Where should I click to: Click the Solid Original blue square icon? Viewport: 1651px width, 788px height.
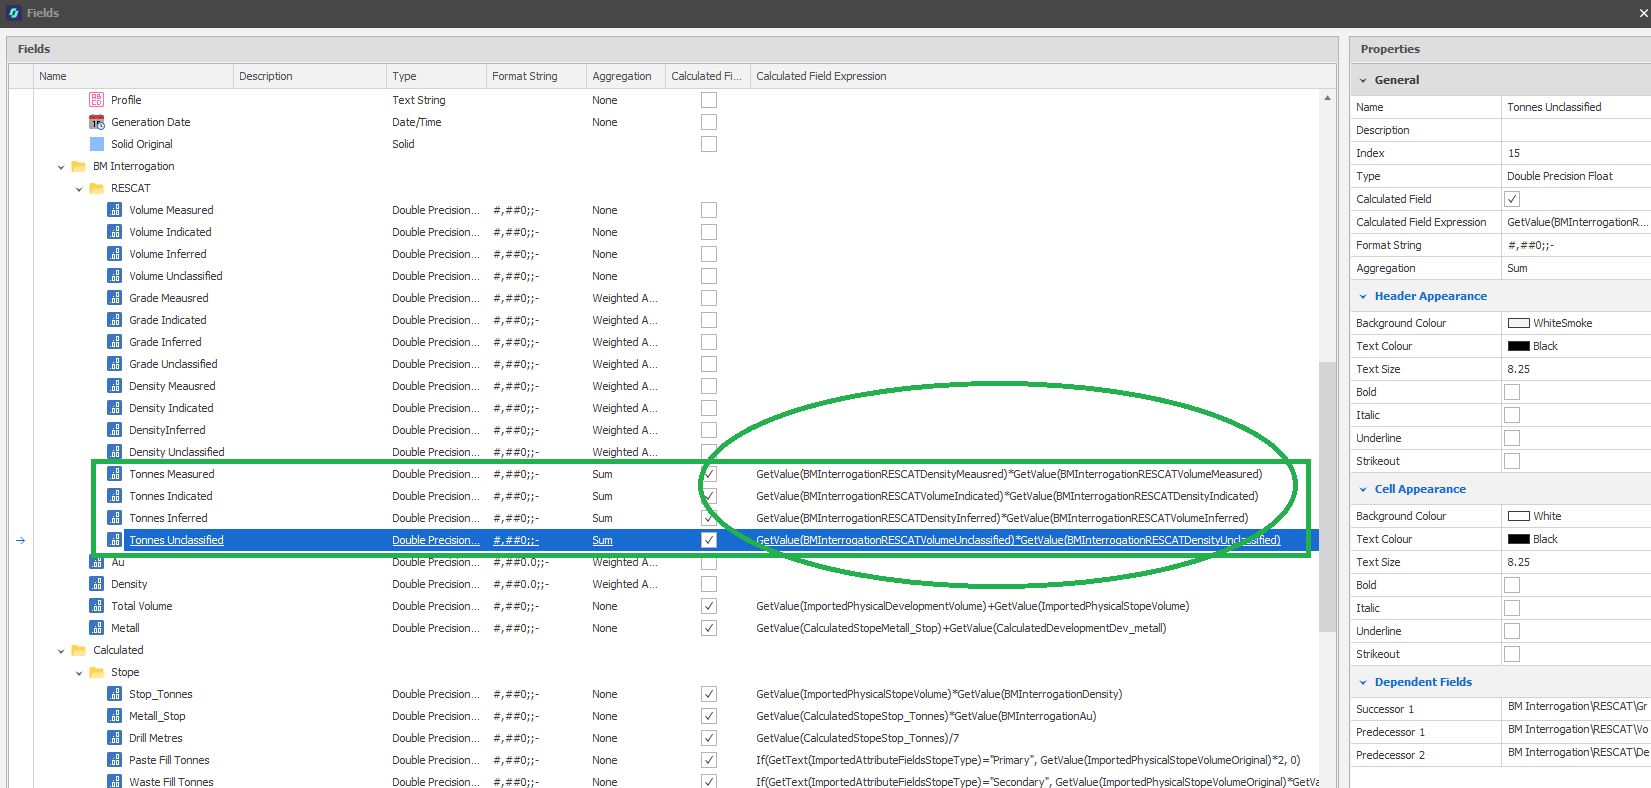97,144
